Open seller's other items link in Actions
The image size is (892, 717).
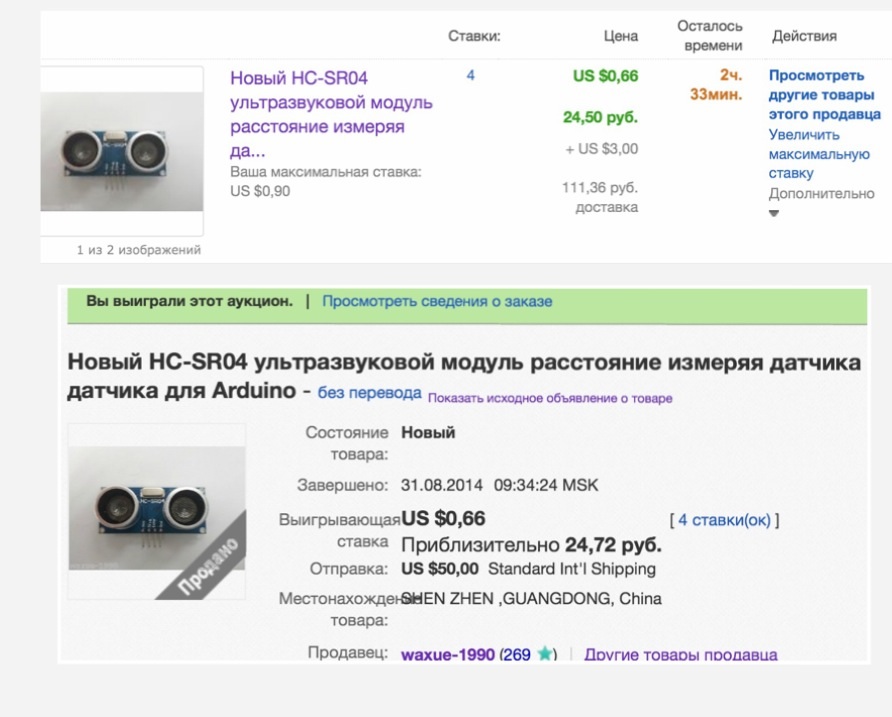tap(824, 95)
